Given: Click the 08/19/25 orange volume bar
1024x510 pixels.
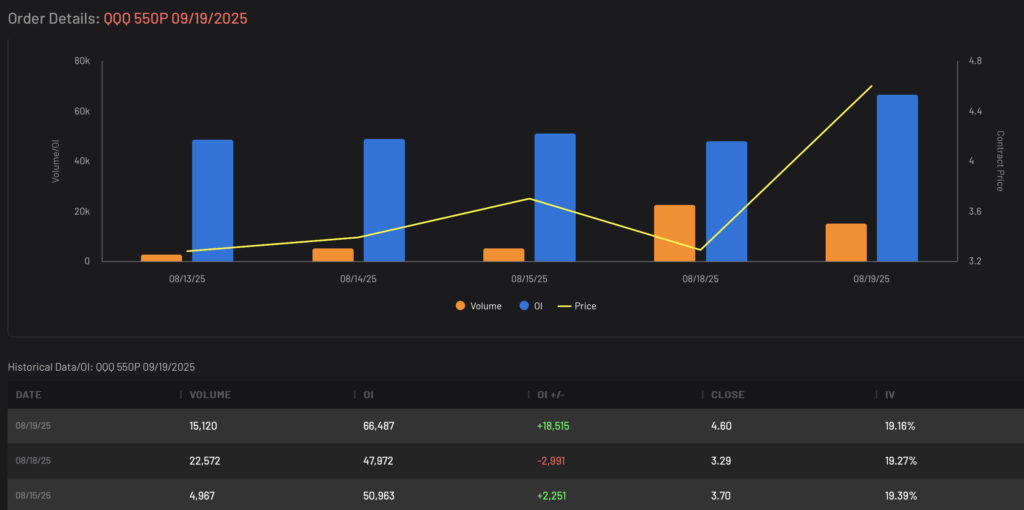Looking at the screenshot, I should 846,242.
